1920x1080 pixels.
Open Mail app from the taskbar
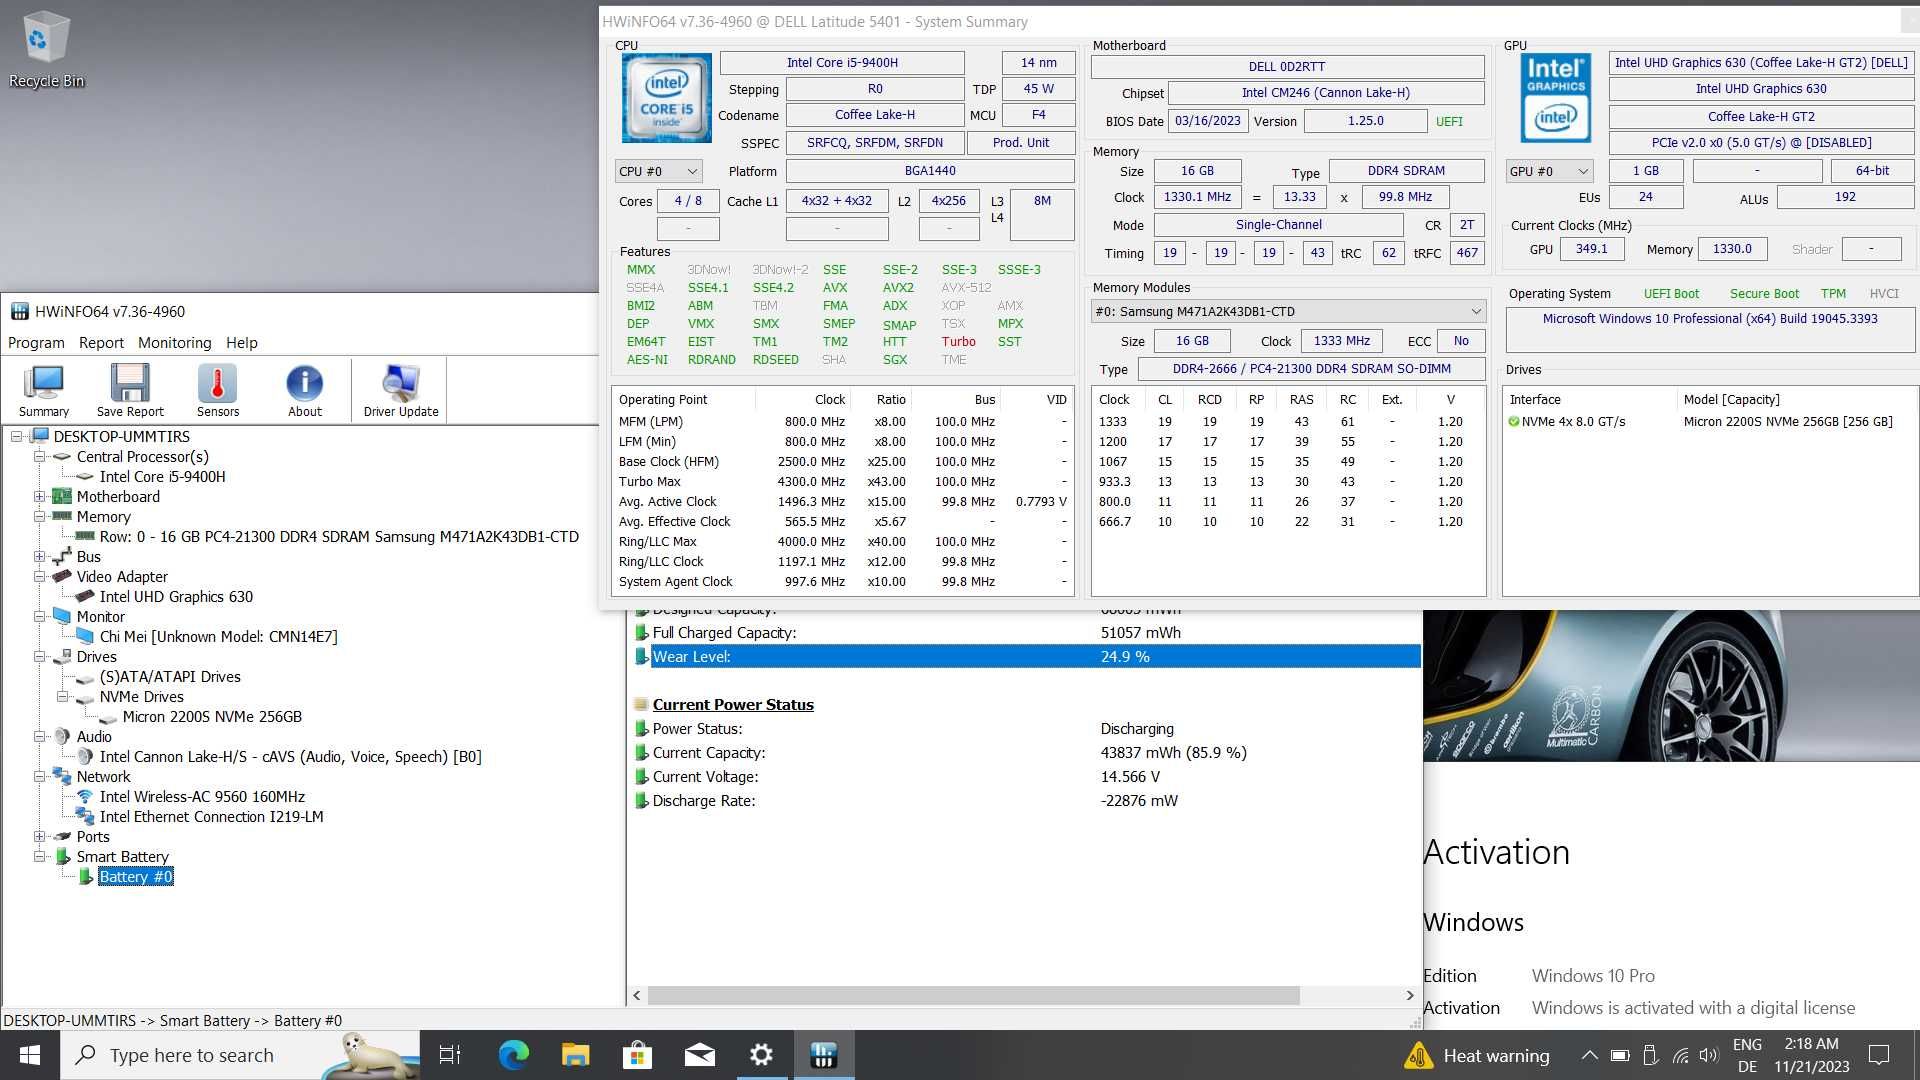699,1055
